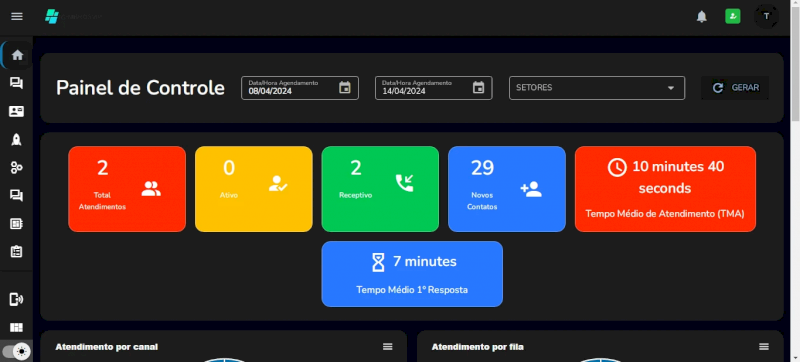
Task: Click the Total Atendimentos red card
Action: pos(127,189)
